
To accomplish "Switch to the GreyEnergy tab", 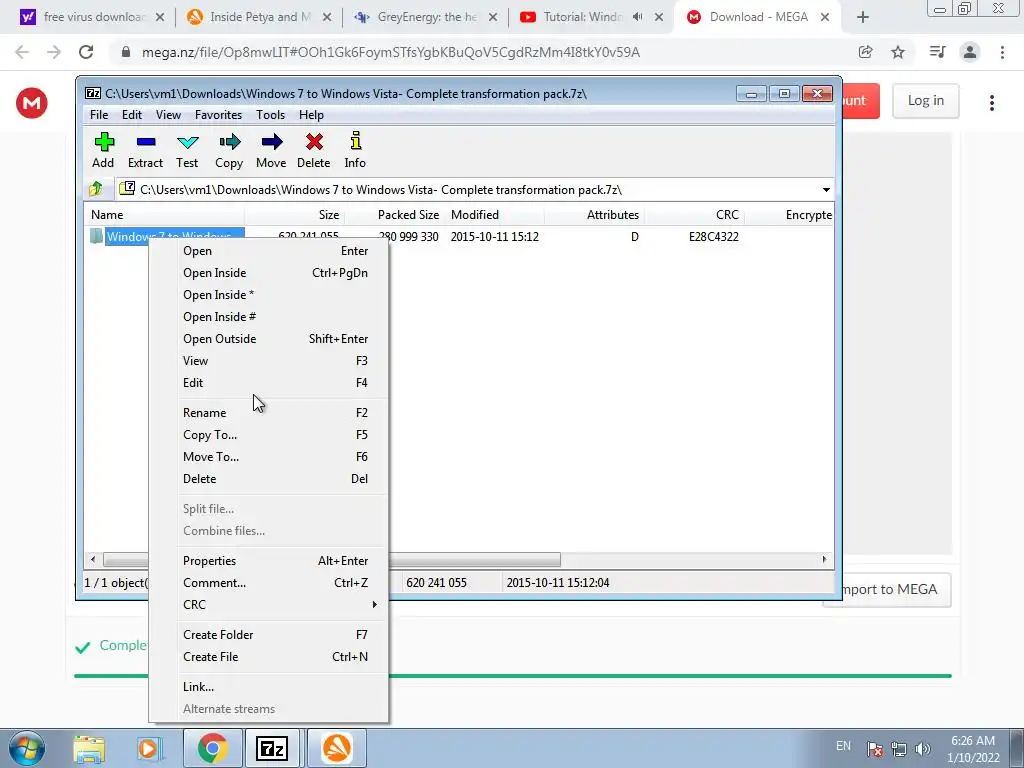I will click(426, 18).
